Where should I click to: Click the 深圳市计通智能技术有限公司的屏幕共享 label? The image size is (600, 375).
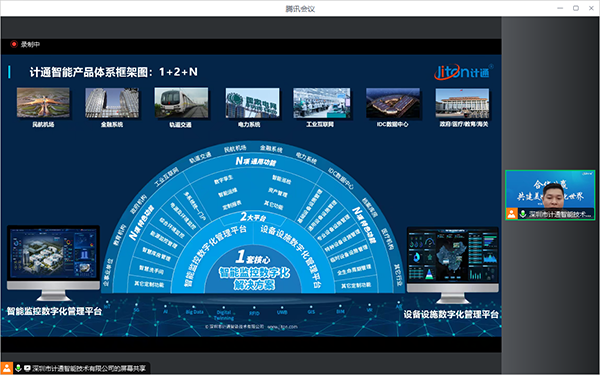(x=89, y=368)
